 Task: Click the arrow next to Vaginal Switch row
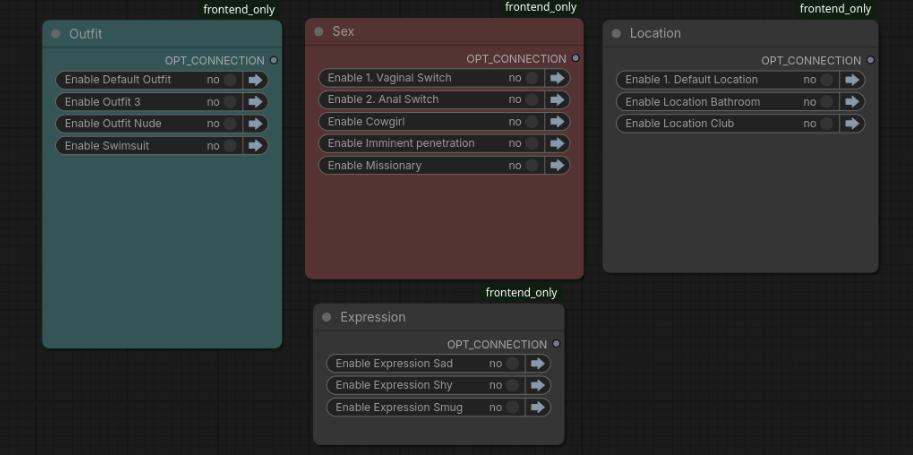(x=557, y=78)
